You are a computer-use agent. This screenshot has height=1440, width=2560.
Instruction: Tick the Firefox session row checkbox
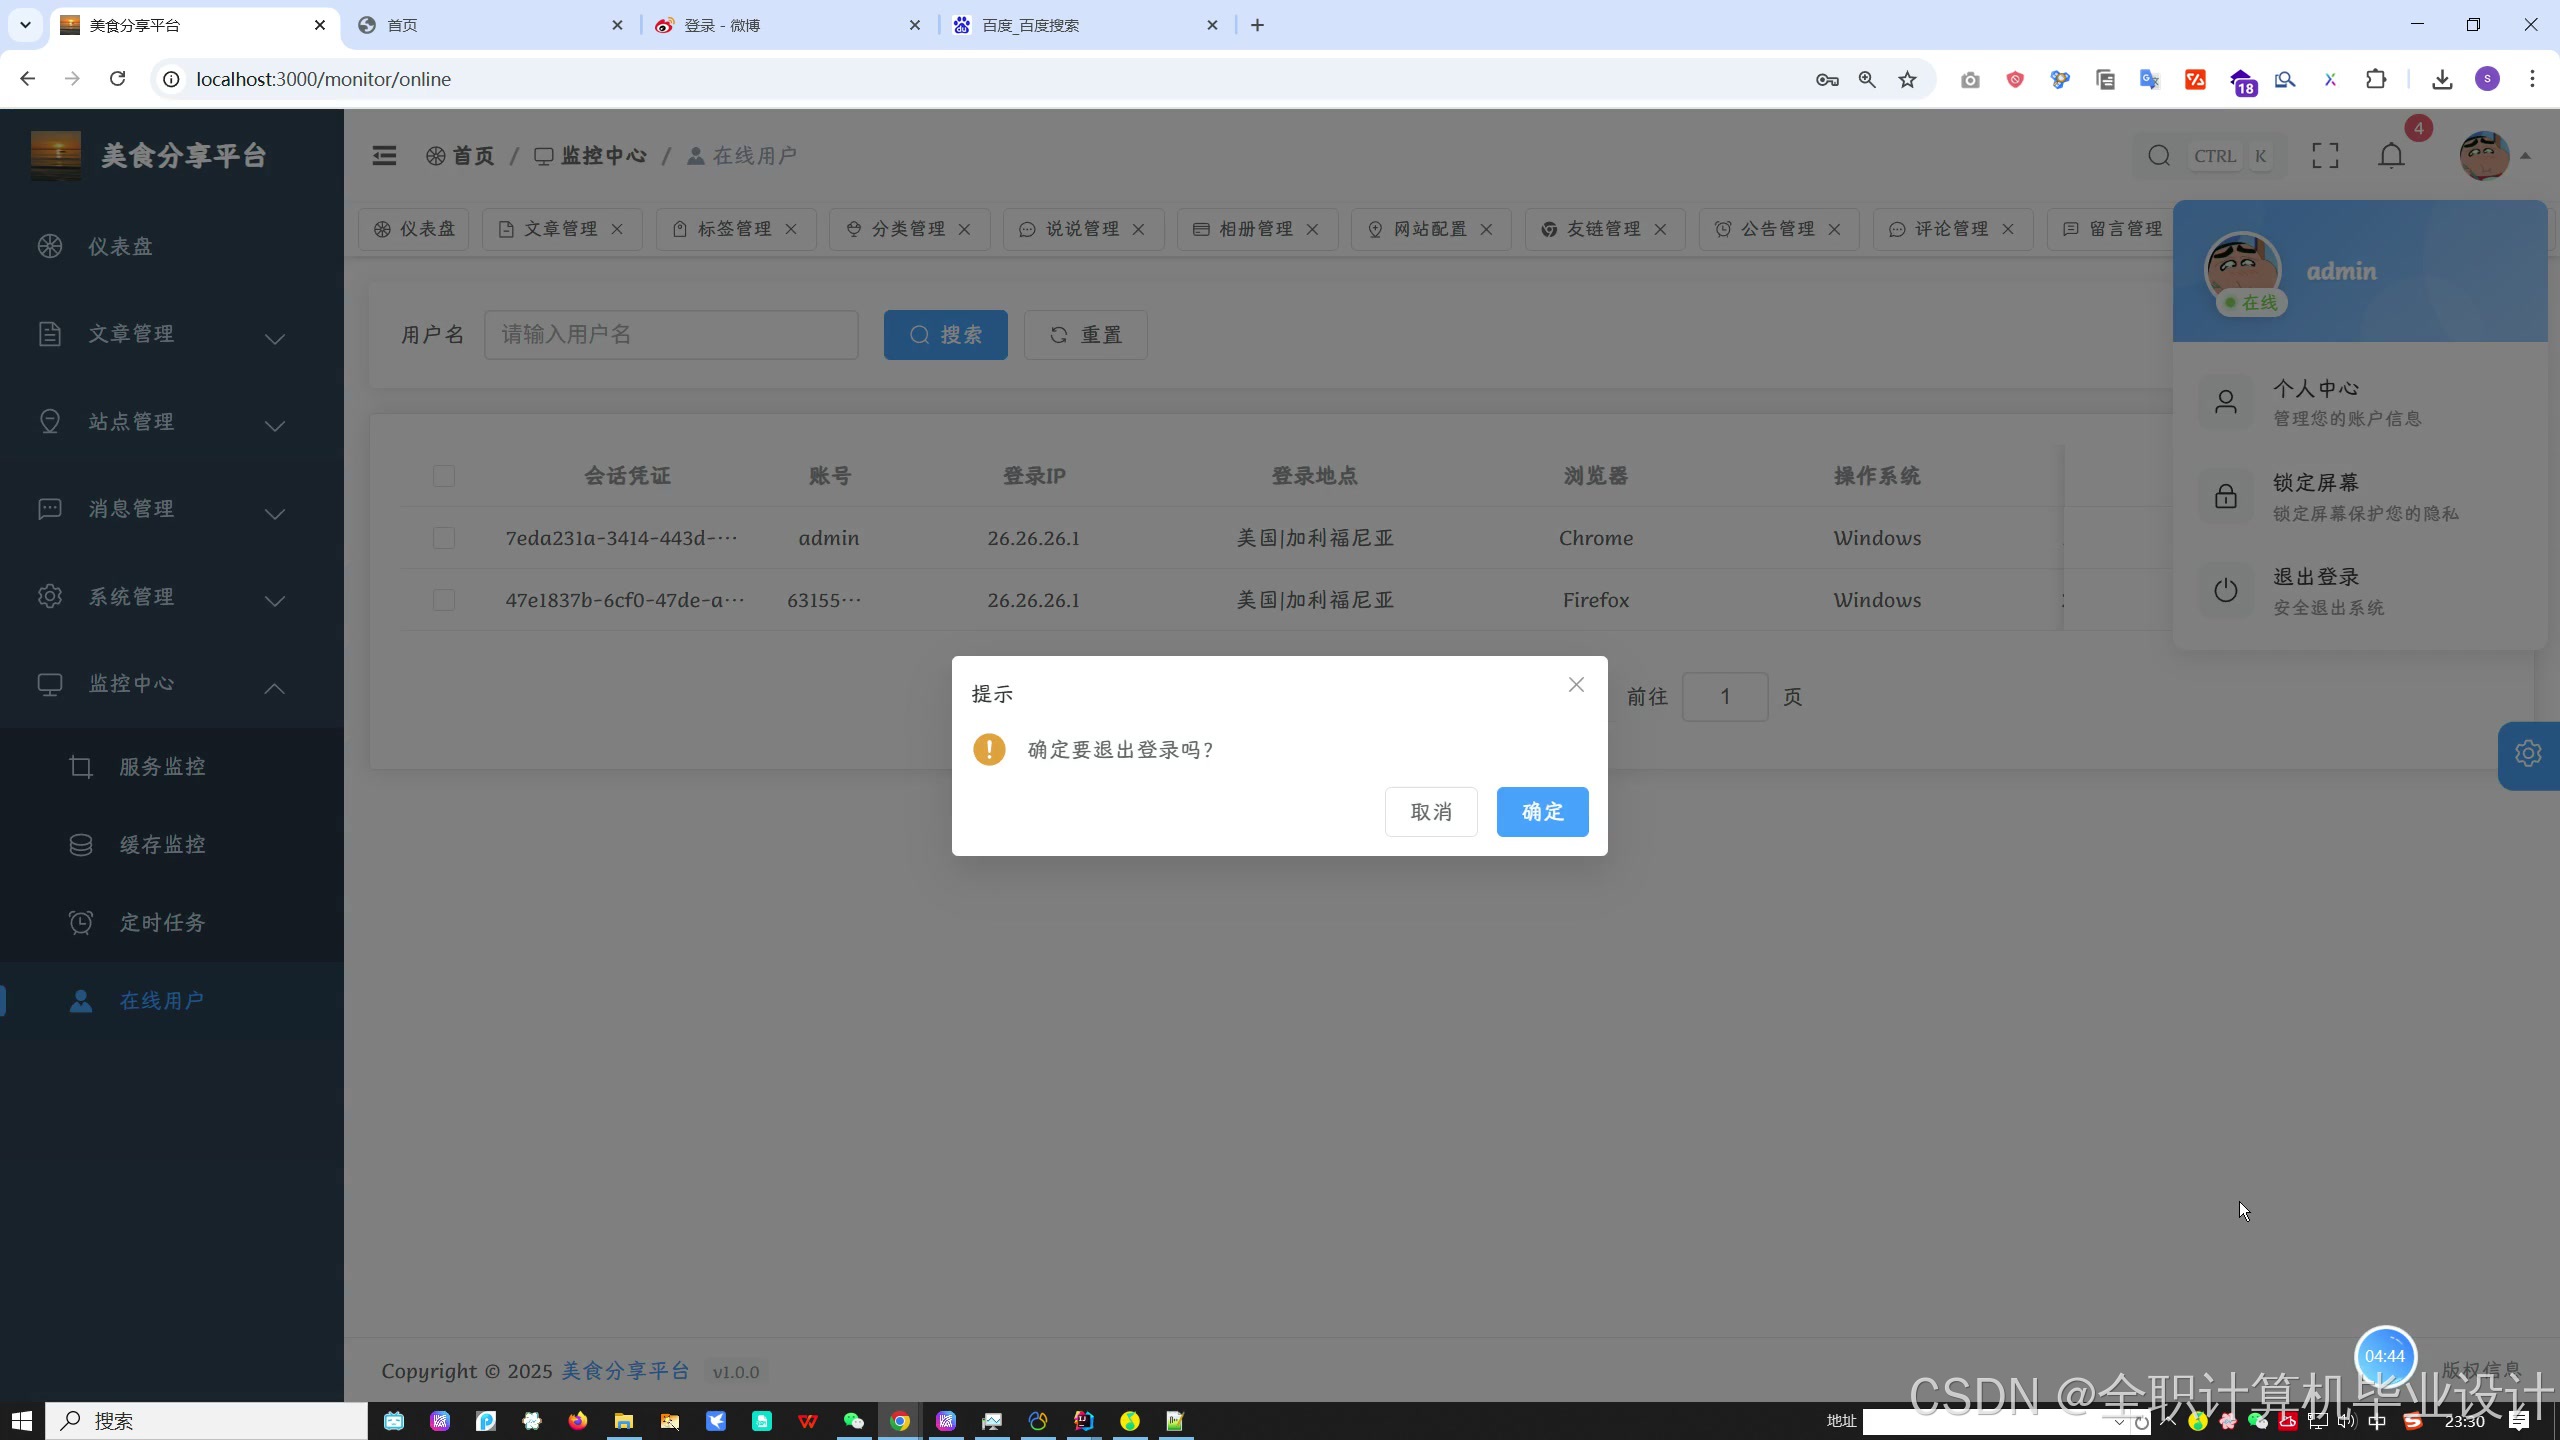[x=444, y=600]
